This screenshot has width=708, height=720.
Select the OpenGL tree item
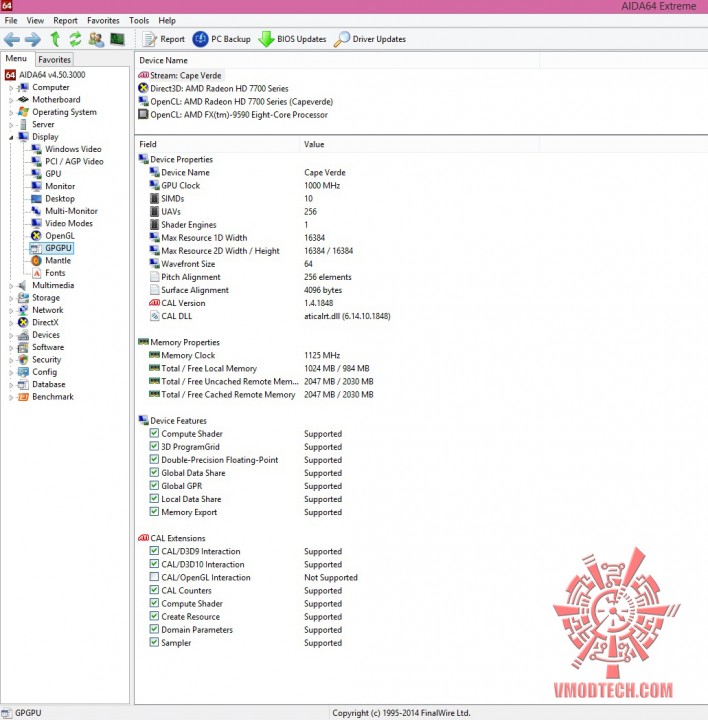(x=60, y=236)
